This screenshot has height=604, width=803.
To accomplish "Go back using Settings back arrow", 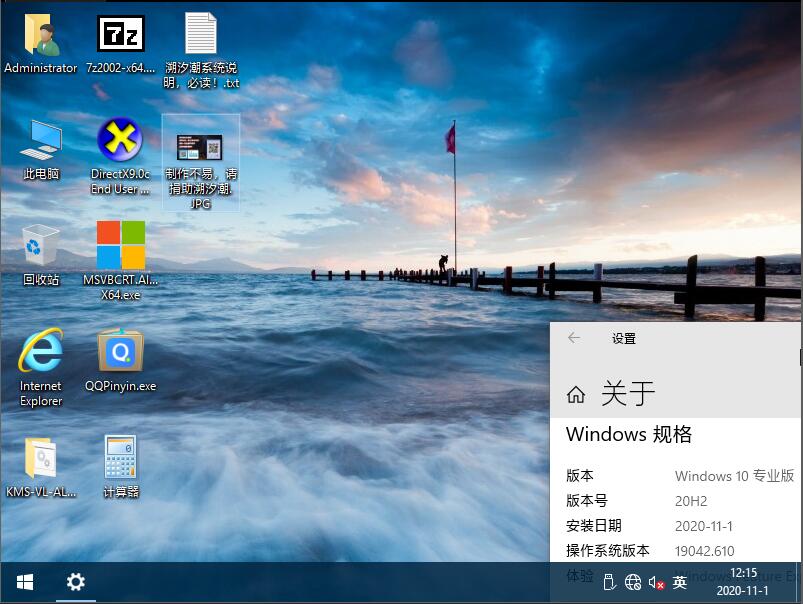I will pos(574,338).
